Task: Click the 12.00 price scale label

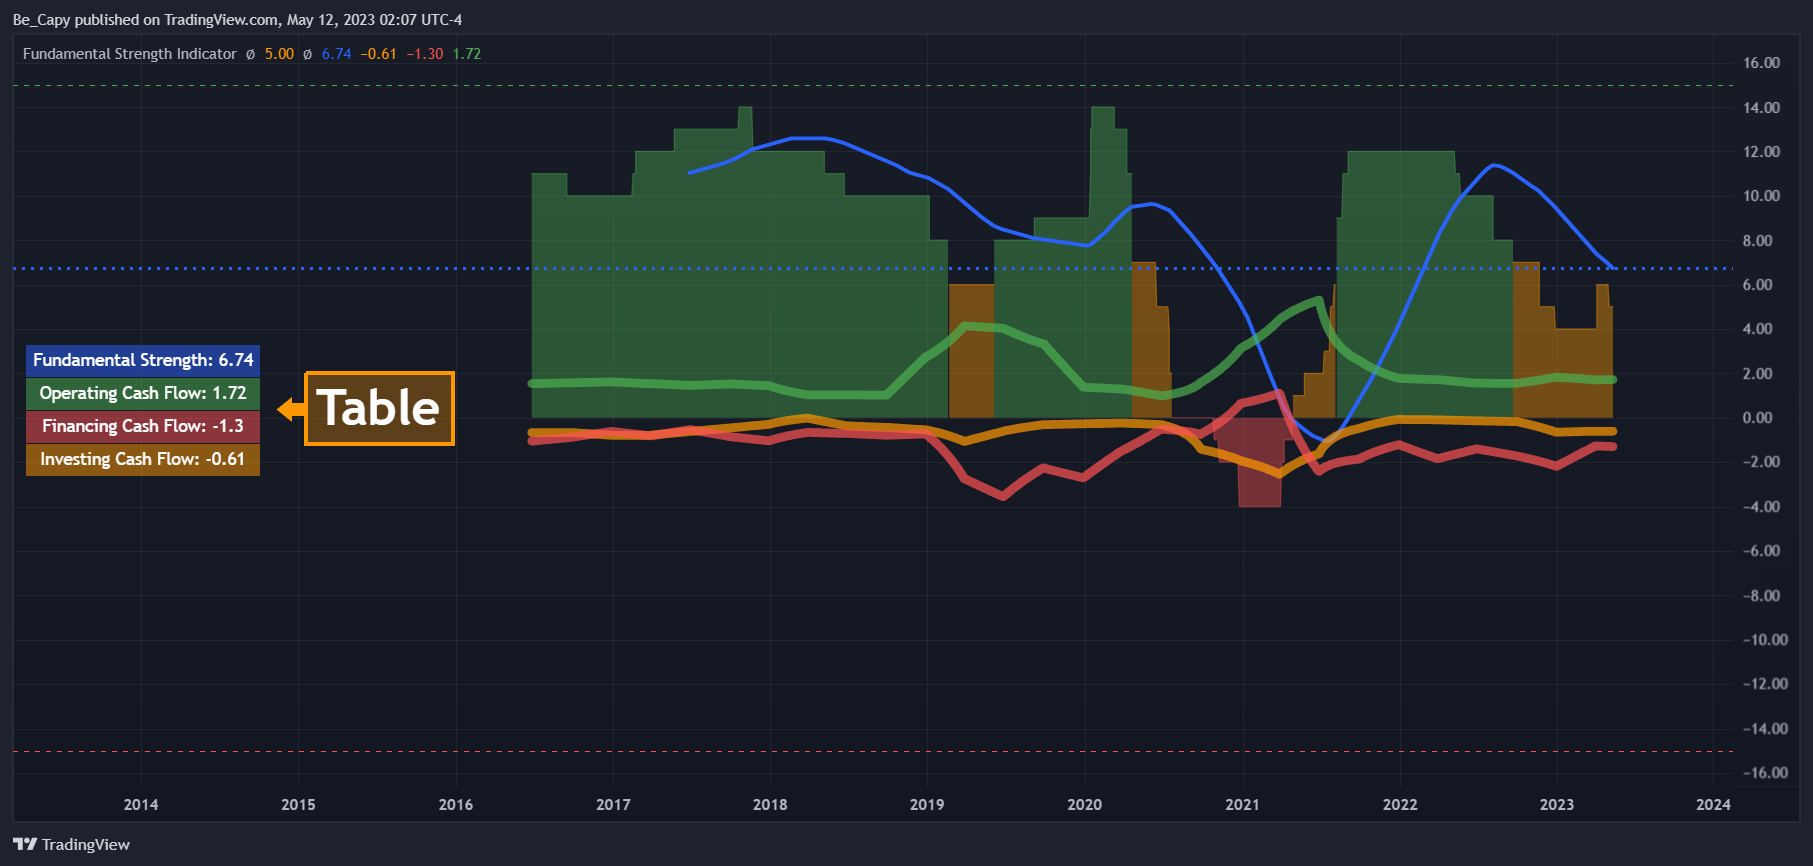Action: (x=1761, y=152)
